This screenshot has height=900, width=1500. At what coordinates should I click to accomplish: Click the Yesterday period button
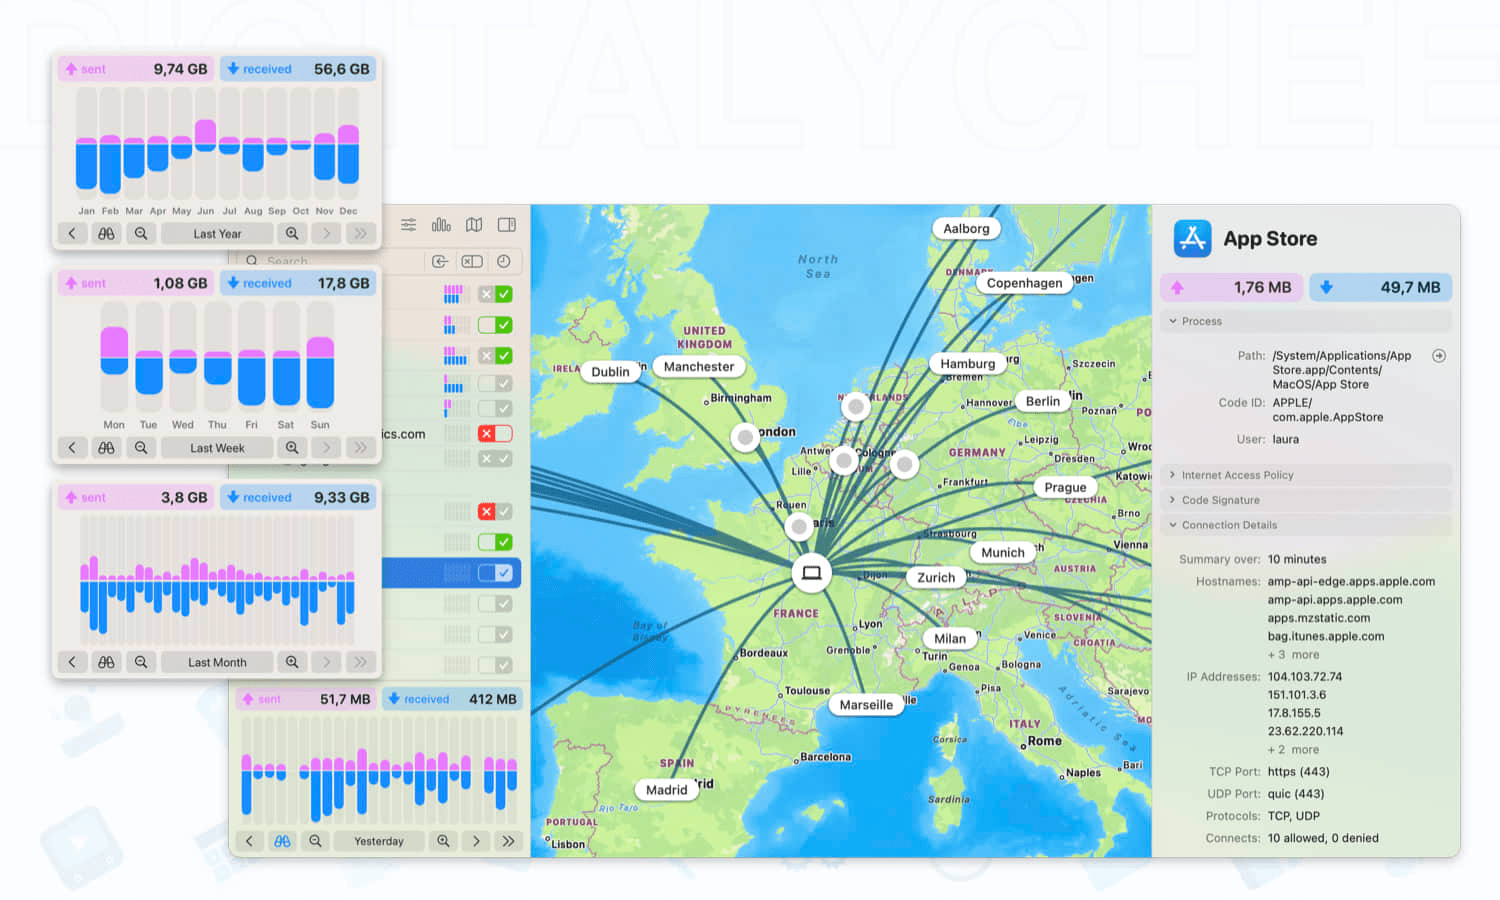click(379, 841)
